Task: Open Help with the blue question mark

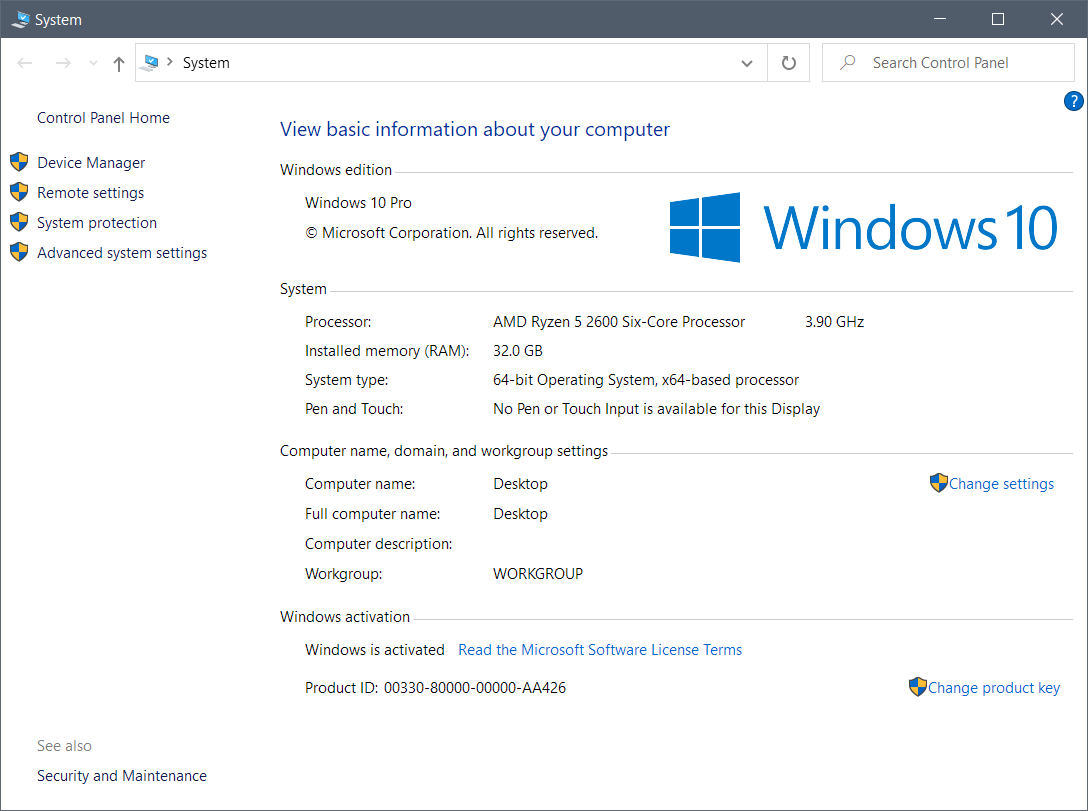Action: [x=1073, y=101]
